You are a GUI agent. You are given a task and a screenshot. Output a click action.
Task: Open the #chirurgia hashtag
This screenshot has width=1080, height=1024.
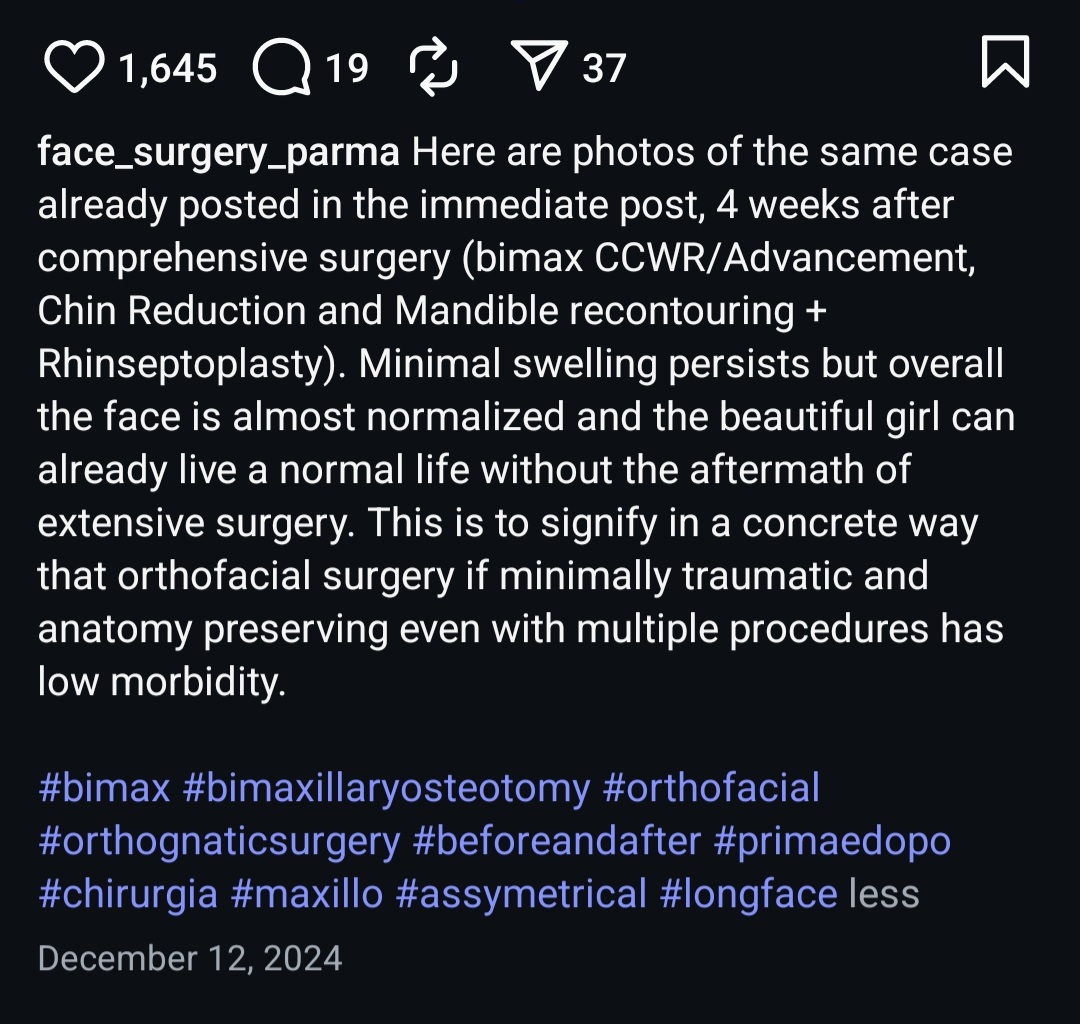pos(127,893)
